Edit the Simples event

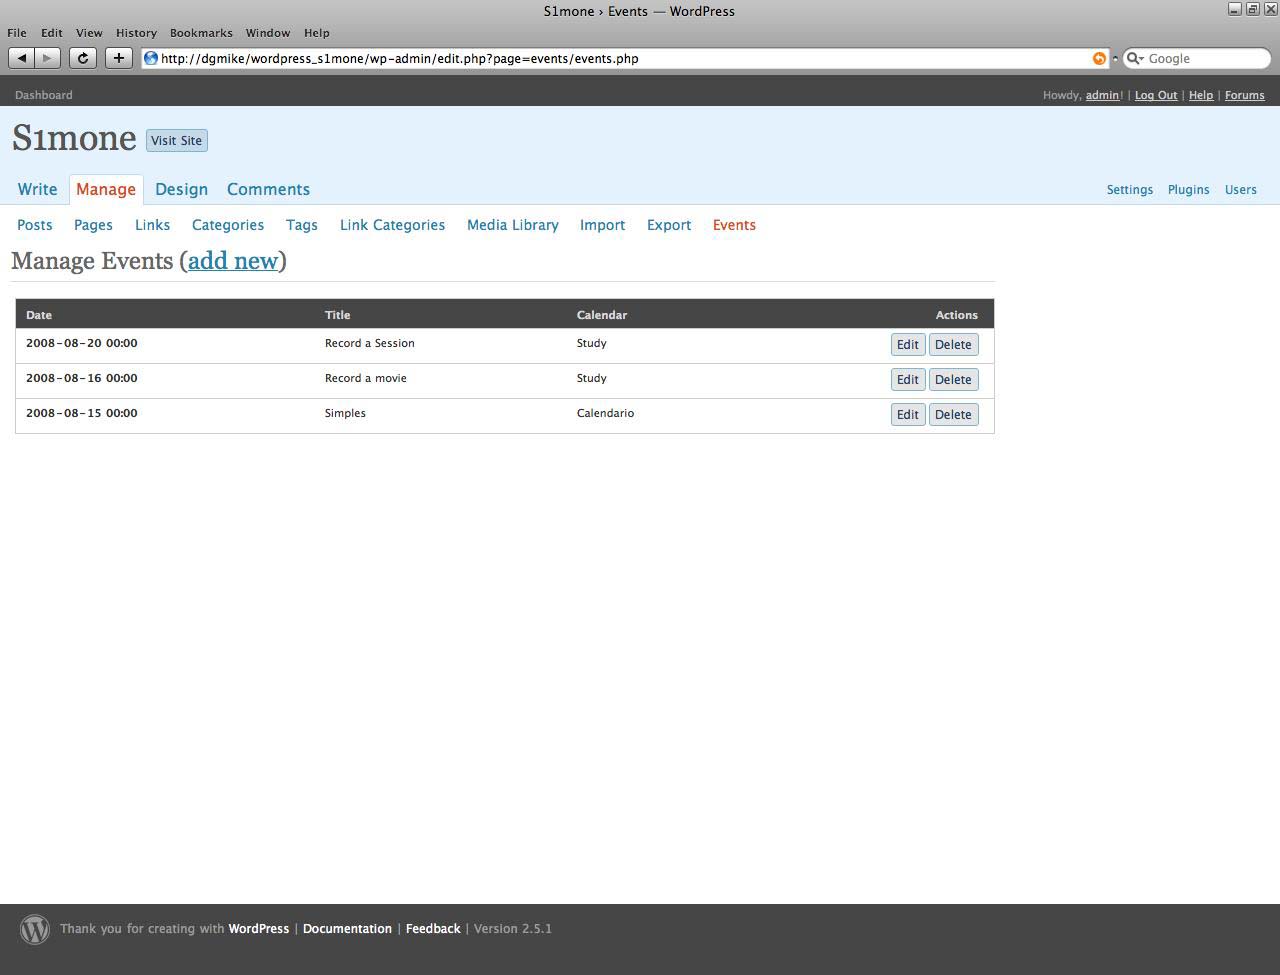pyautogui.click(x=908, y=414)
